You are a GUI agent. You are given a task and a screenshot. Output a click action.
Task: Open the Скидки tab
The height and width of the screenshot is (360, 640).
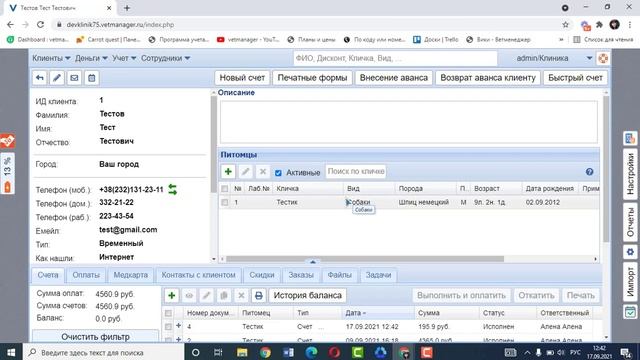pyautogui.click(x=262, y=275)
